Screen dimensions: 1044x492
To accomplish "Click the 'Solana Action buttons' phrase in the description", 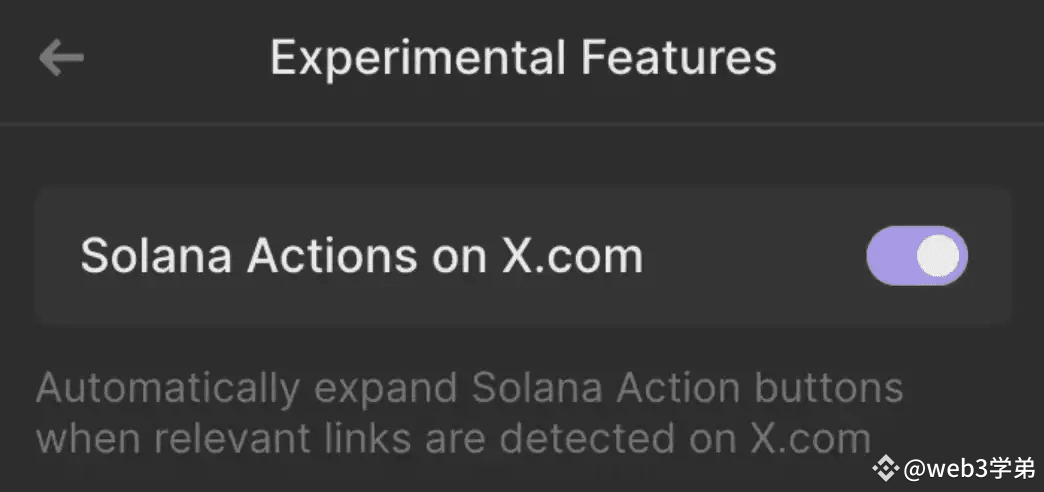I will click(688, 389).
